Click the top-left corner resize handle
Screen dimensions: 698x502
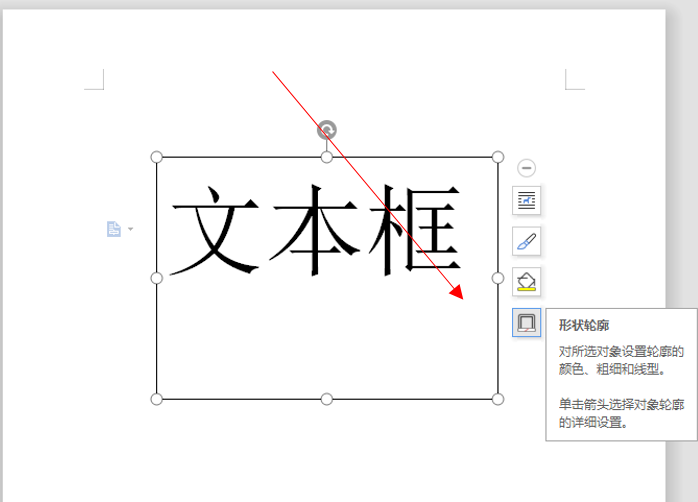pyautogui.click(x=156, y=157)
